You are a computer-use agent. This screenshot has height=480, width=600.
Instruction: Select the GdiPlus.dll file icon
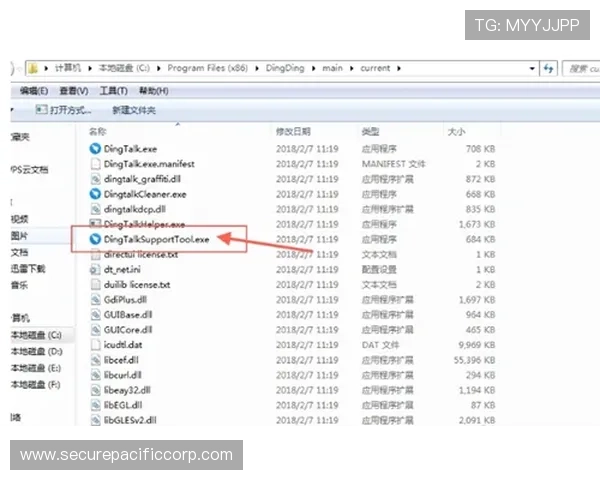coord(95,299)
